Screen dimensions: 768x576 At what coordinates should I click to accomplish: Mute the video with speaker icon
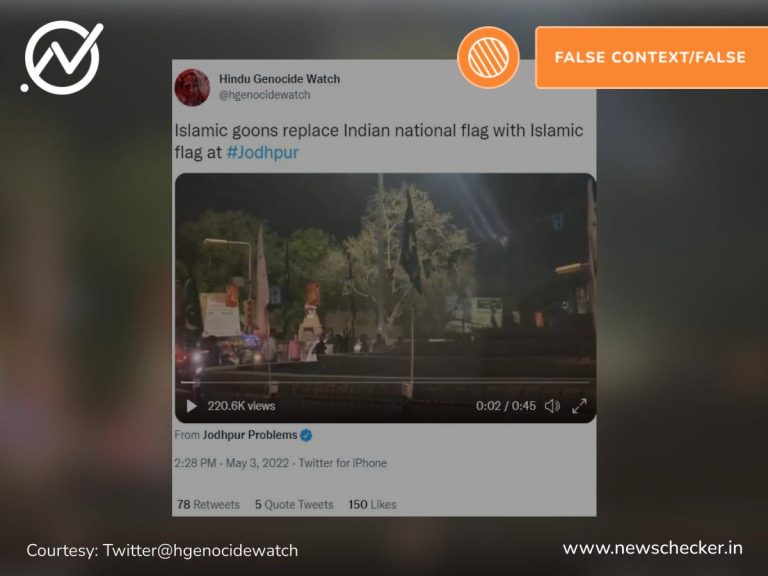(552, 406)
